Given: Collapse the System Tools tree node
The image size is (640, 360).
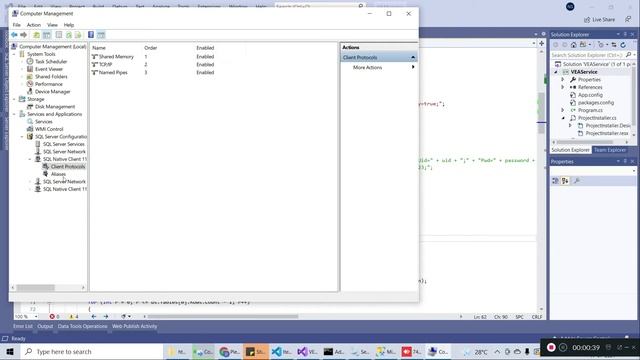Looking at the screenshot, I should click(15, 54).
